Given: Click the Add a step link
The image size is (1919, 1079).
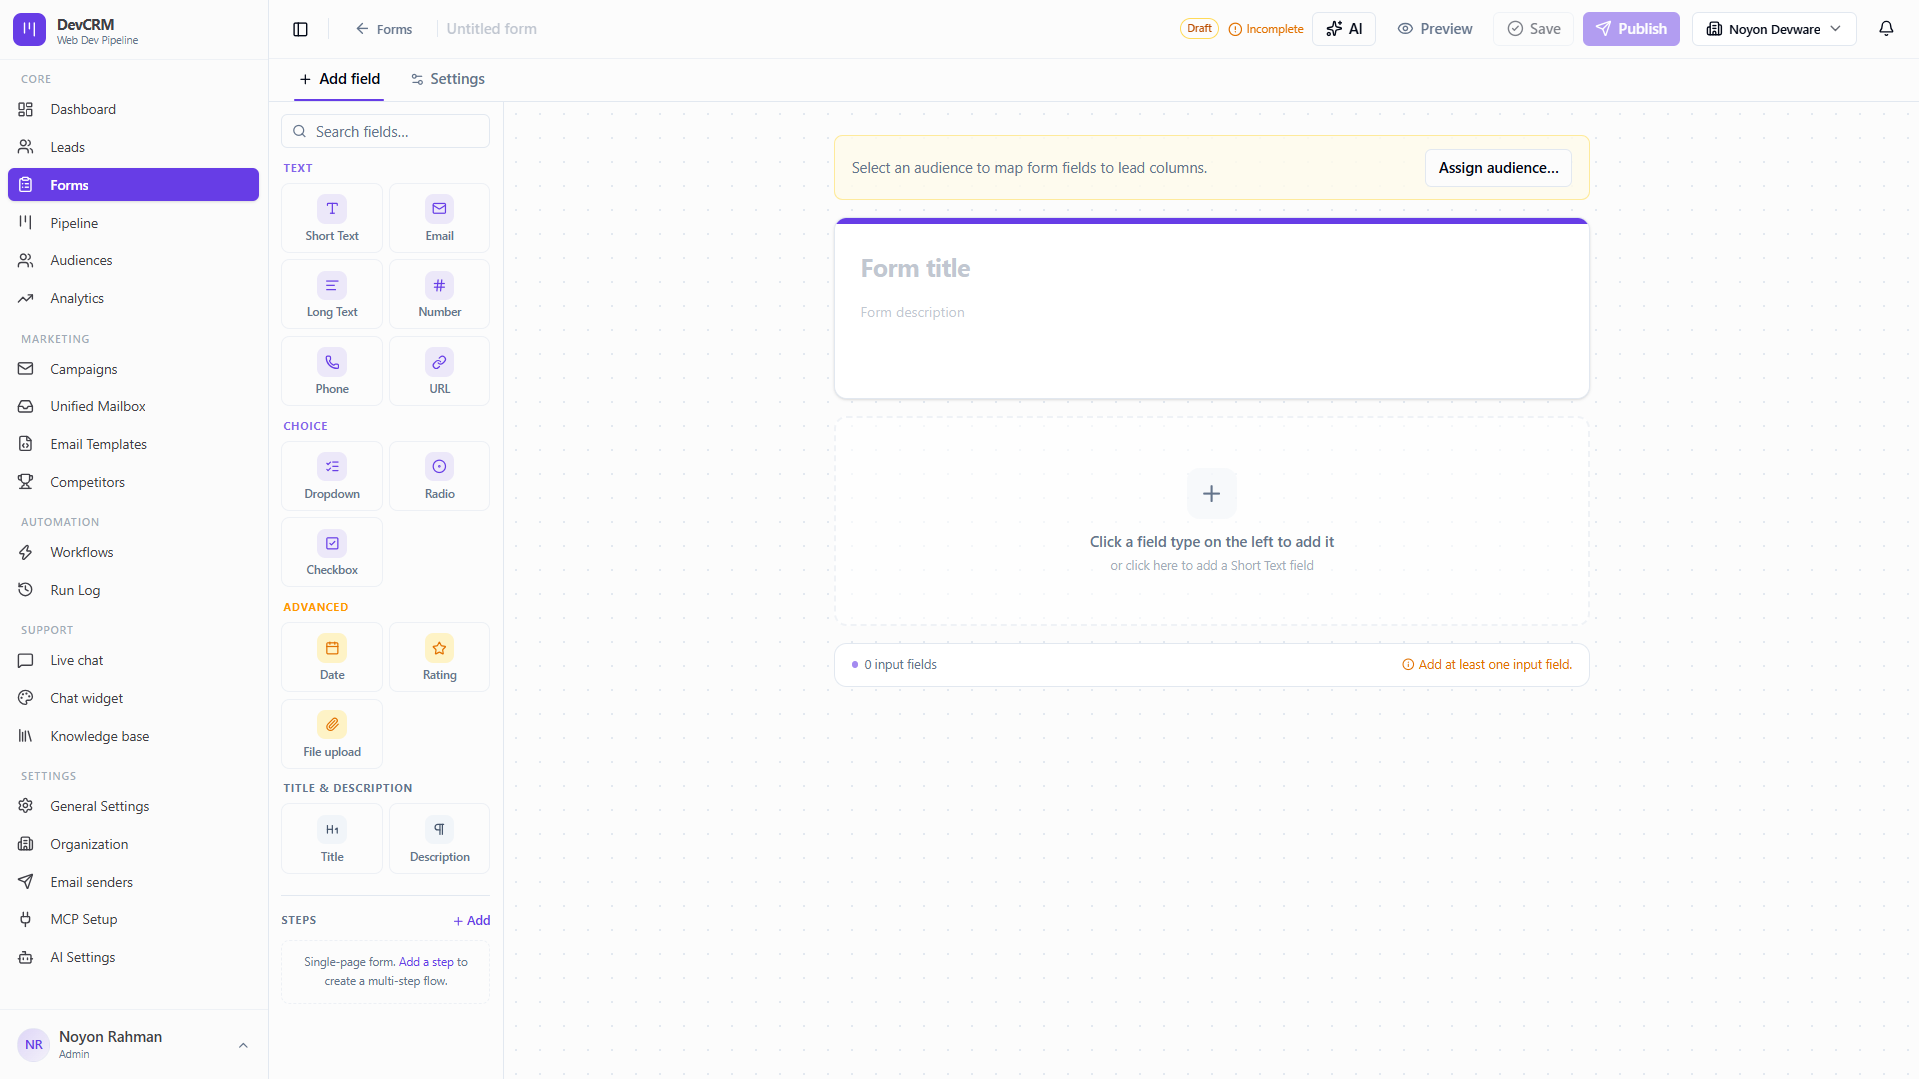Looking at the screenshot, I should click(426, 962).
